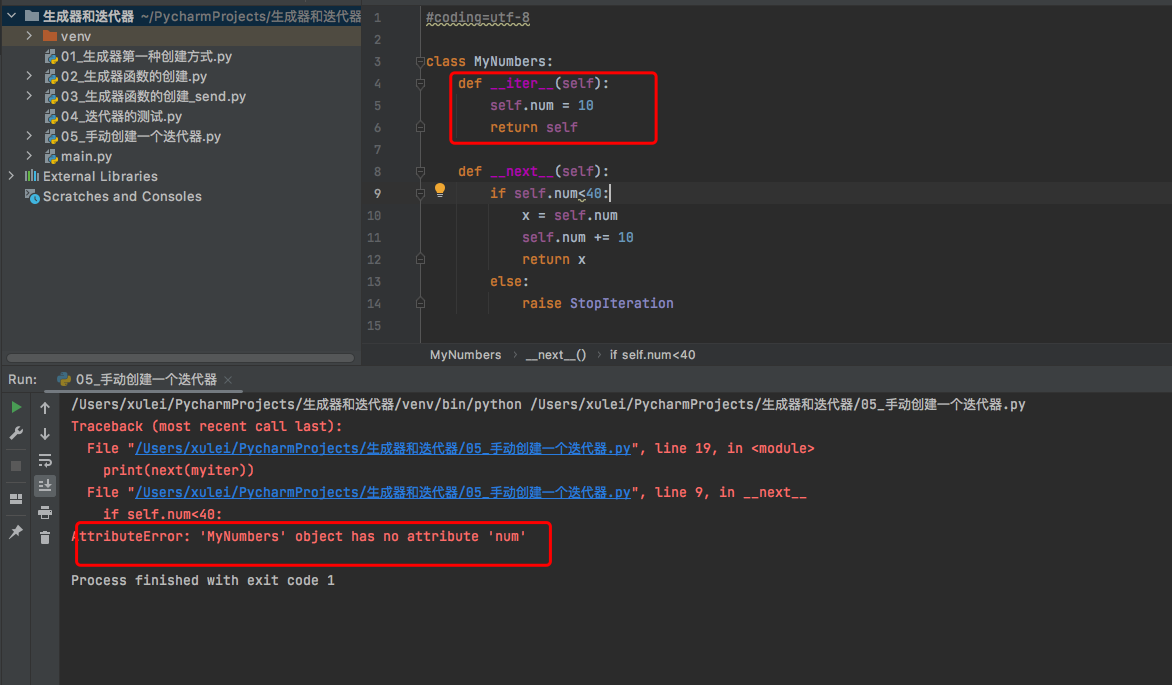
Task: Close the 05_手动创建一个迭代器 run tab
Action: pos(228,380)
